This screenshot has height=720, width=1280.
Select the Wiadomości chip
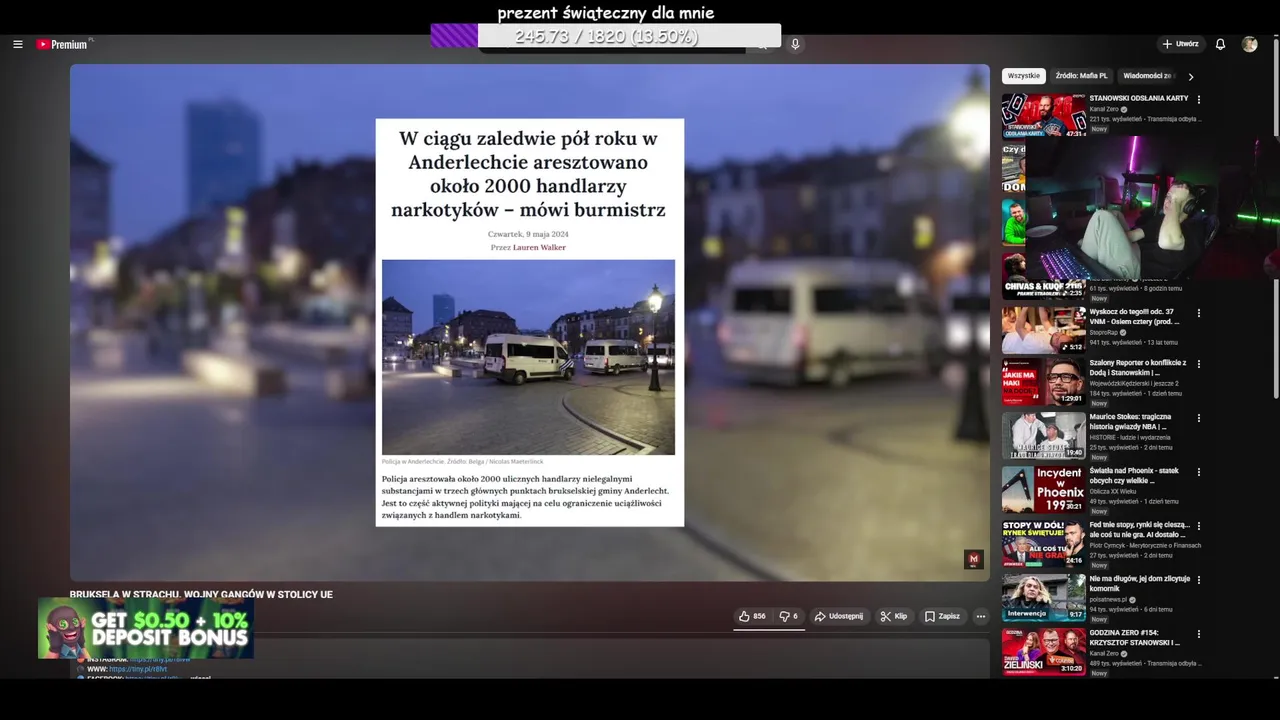pyautogui.click(x=1146, y=76)
